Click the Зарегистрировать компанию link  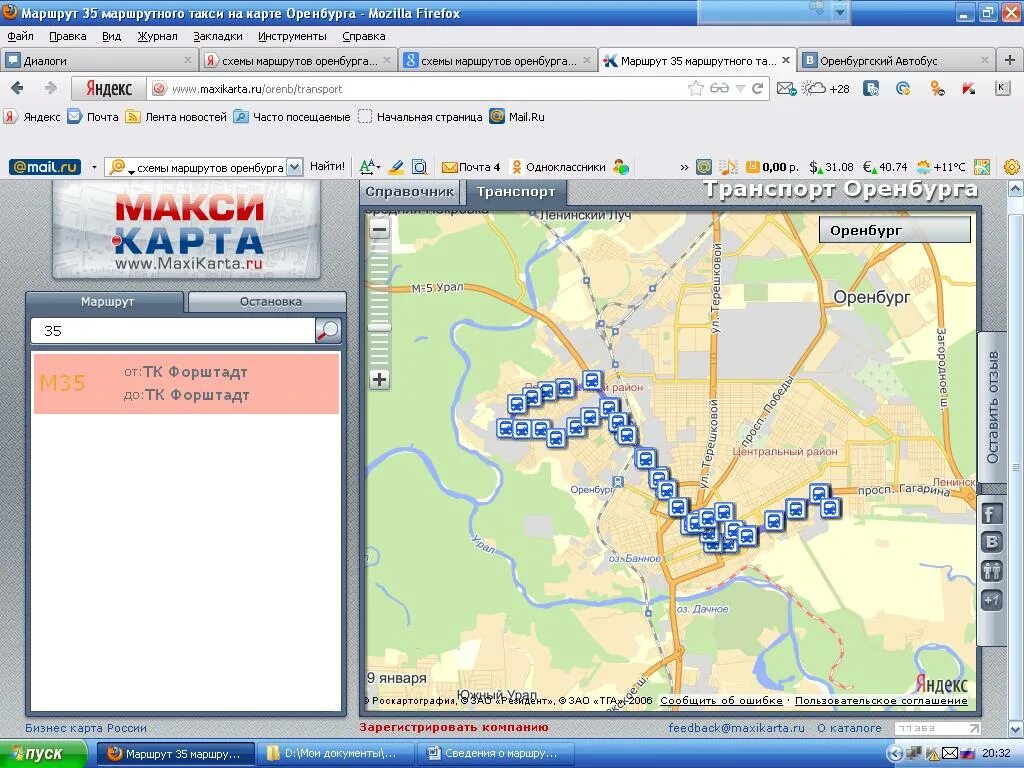(x=454, y=727)
